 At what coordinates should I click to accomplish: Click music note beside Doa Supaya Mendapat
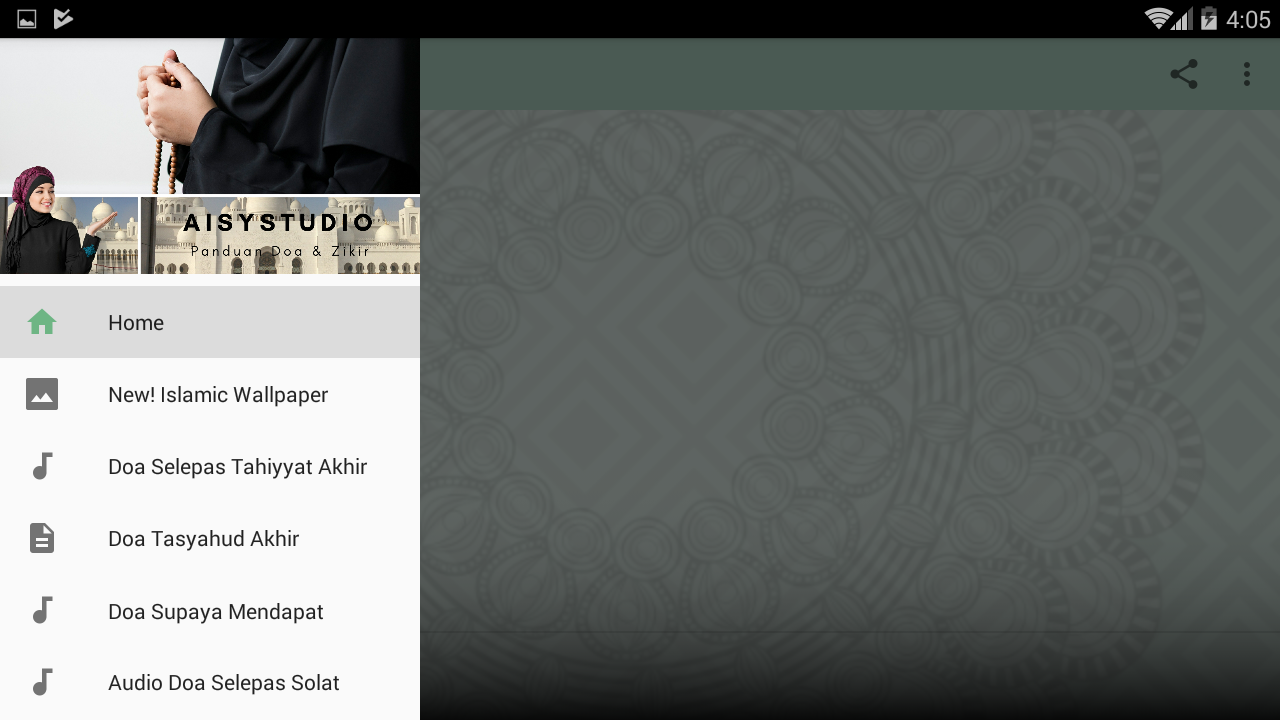(x=42, y=610)
